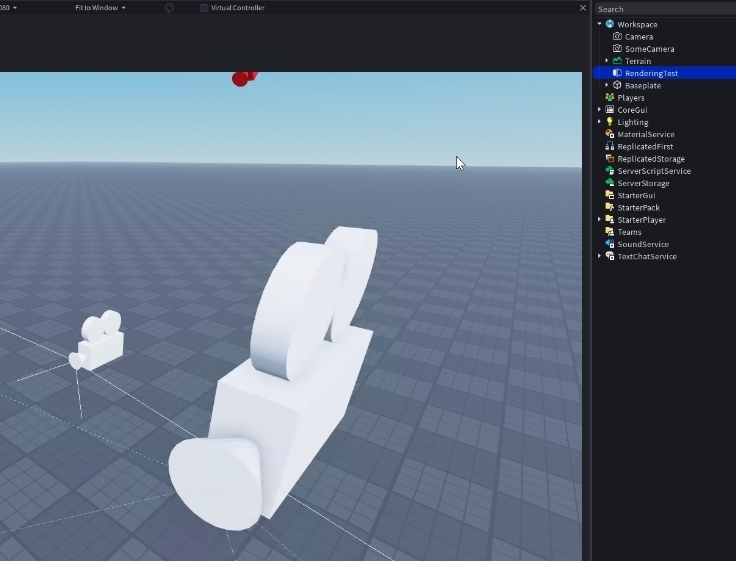Open the resolution dropdown arrow at left
Screen dimensions: 736x561
point(15,8)
